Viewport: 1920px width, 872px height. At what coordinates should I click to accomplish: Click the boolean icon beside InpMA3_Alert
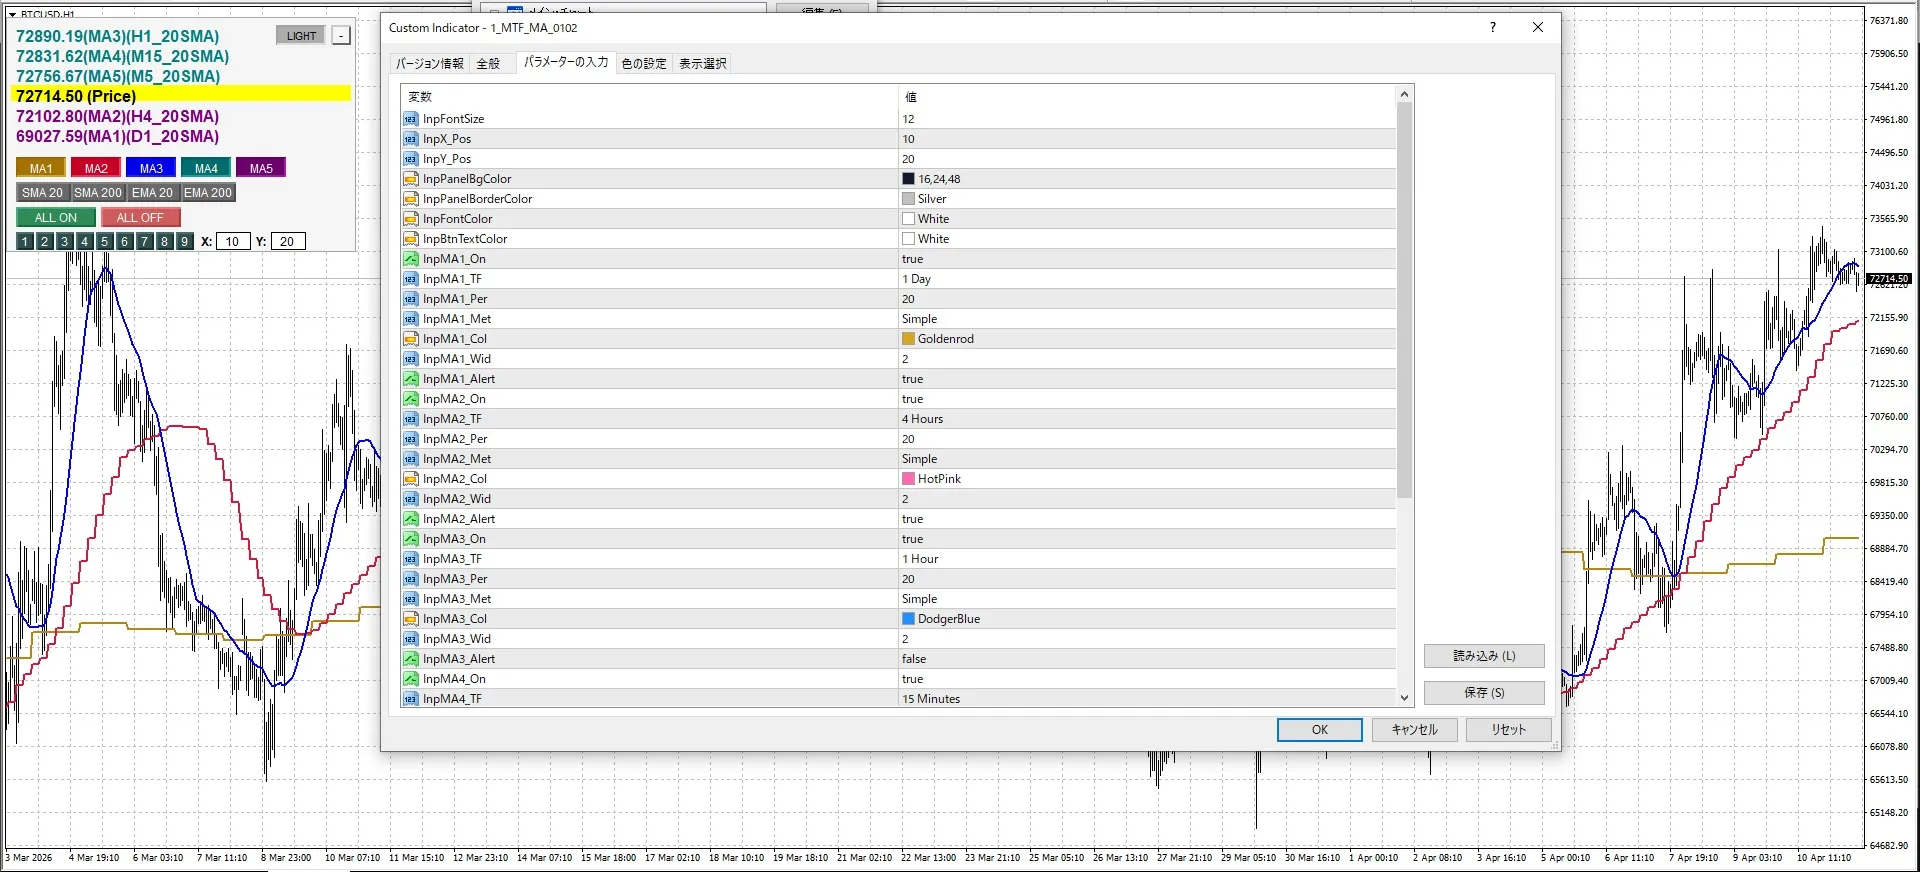410,659
